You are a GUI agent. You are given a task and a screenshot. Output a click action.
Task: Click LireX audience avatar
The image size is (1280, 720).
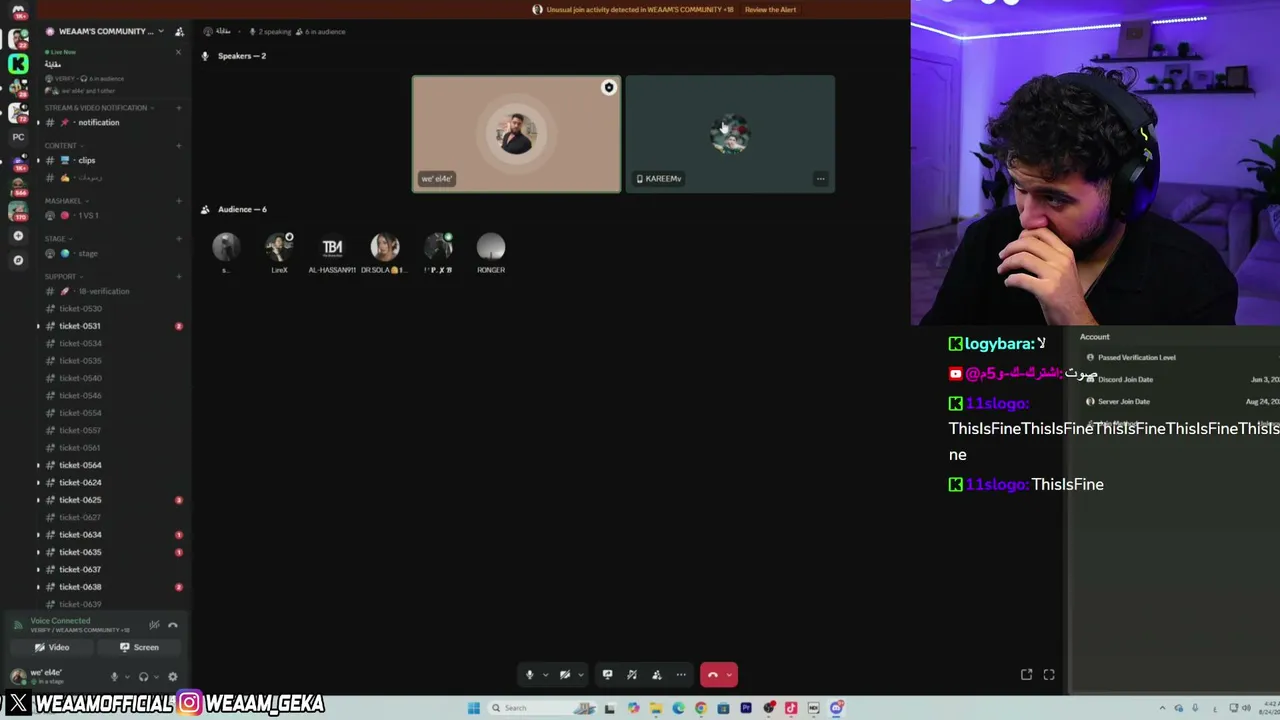[x=279, y=247]
